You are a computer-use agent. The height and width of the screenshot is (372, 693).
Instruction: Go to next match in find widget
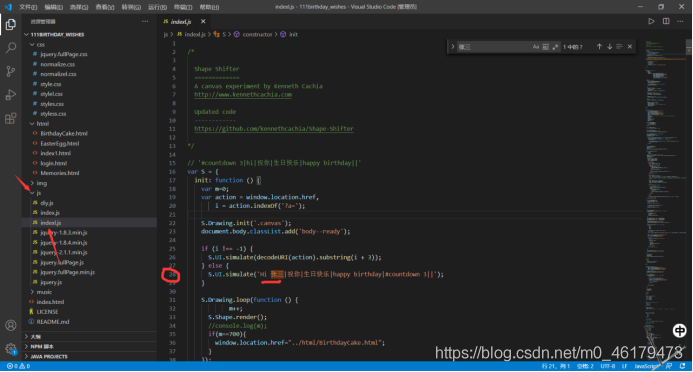pyautogui.click(x=609, y=46)
